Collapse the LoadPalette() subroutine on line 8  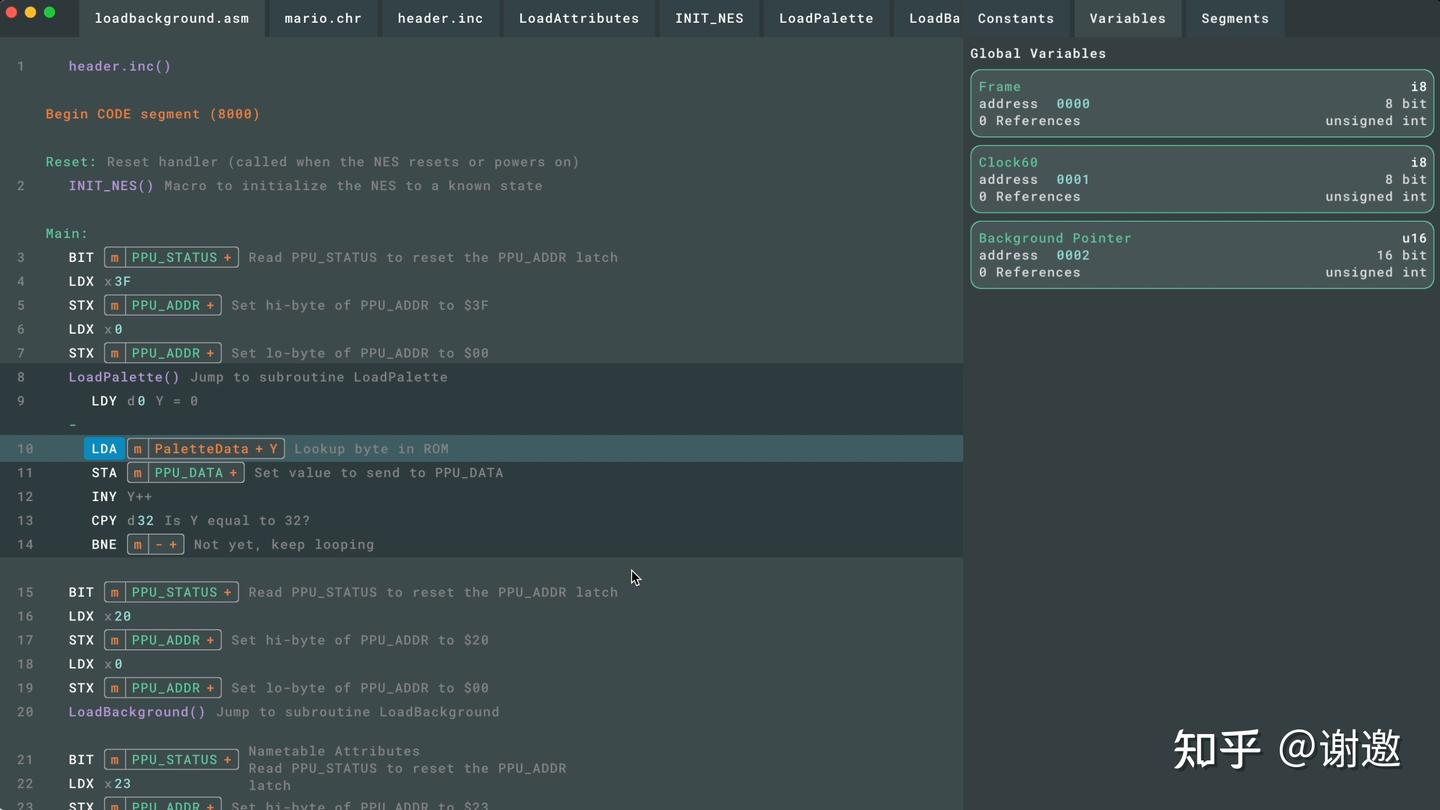(124, 377)
